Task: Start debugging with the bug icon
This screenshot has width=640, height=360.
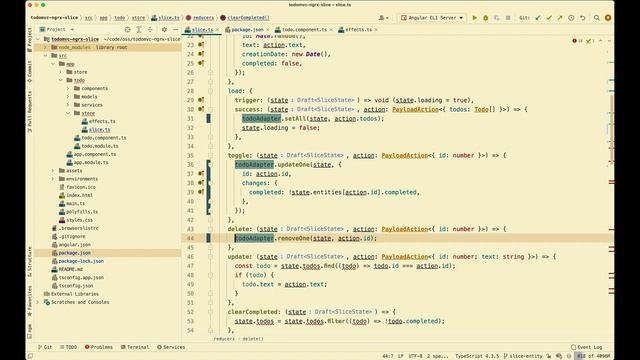Action: click(486, 18)
